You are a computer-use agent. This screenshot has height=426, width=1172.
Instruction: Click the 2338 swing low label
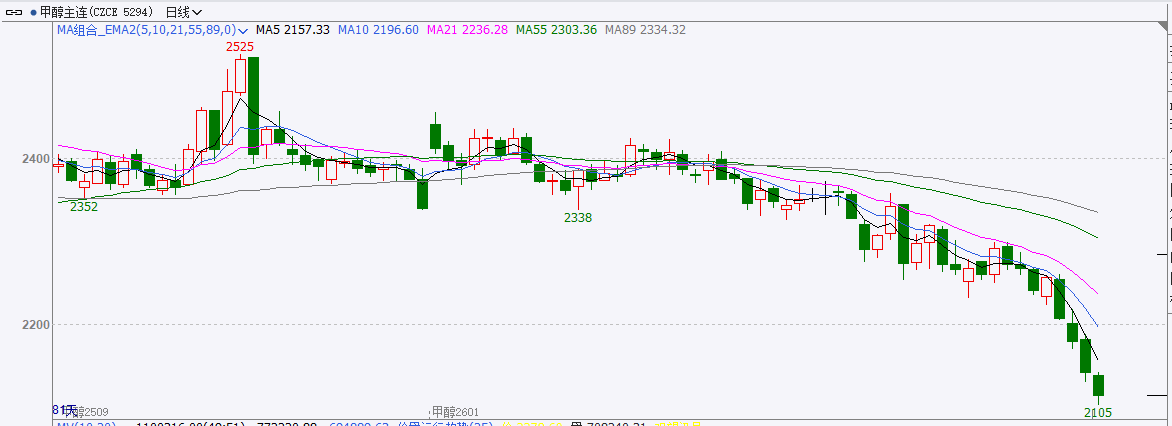[578, 217]
